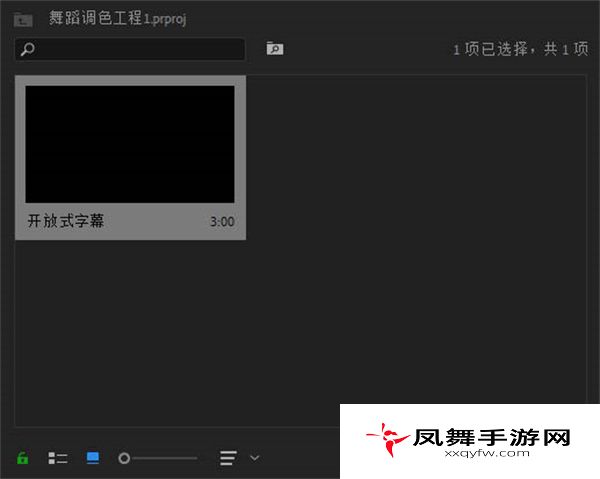Toggle the green project lock icon
Image resolution: width=600 pixels, height=479 pixels.
click(x=23, y=458)
